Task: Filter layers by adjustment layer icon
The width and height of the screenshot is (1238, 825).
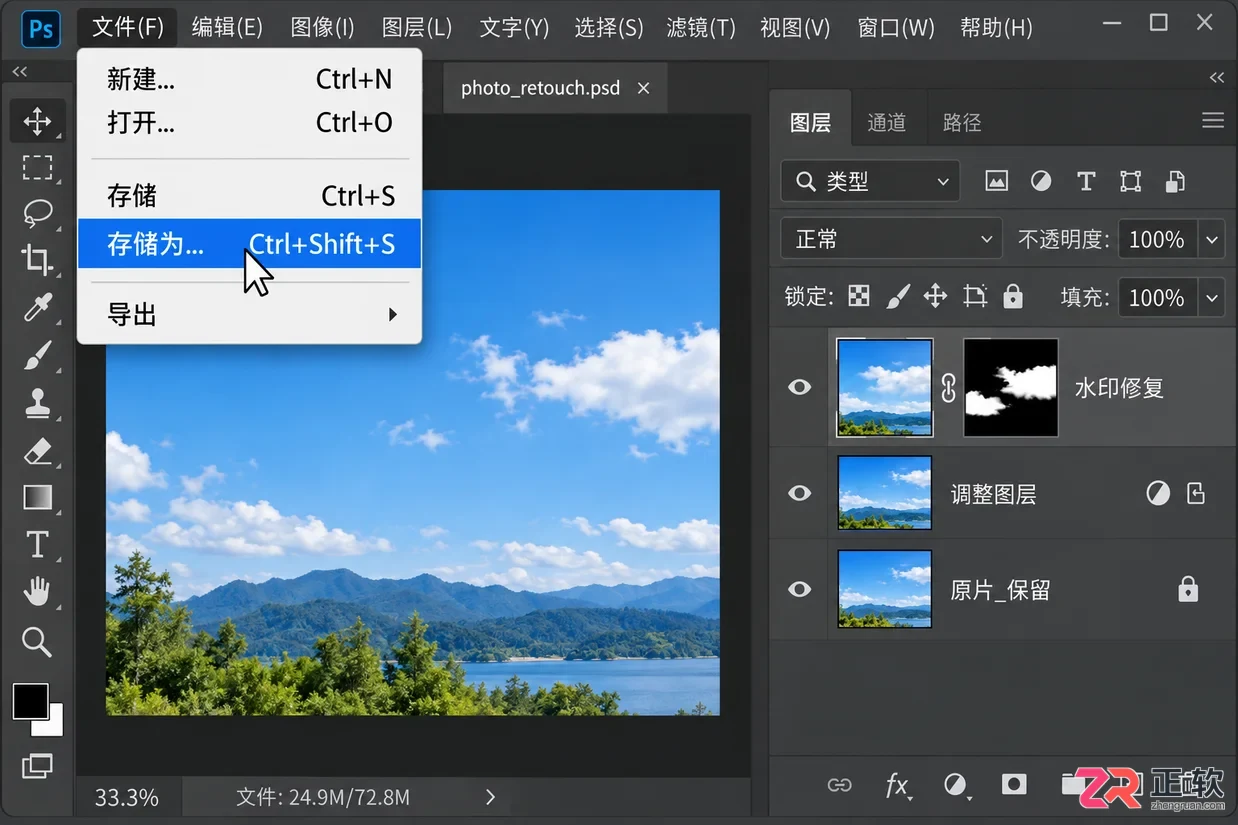Action: [1041, 181]
